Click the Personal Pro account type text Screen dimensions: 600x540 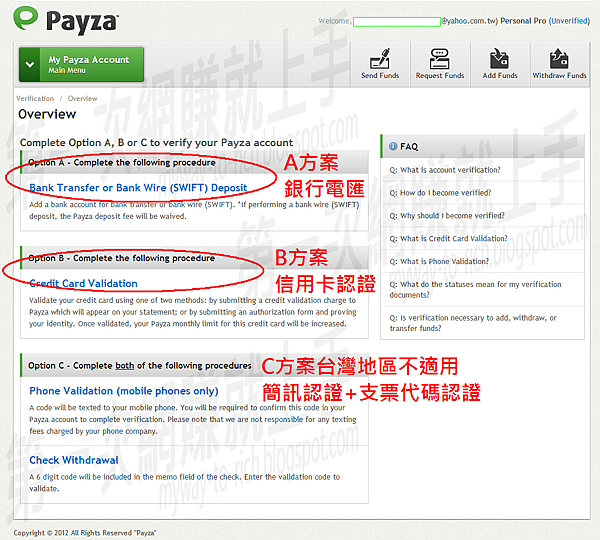click(x=523, y=21)
